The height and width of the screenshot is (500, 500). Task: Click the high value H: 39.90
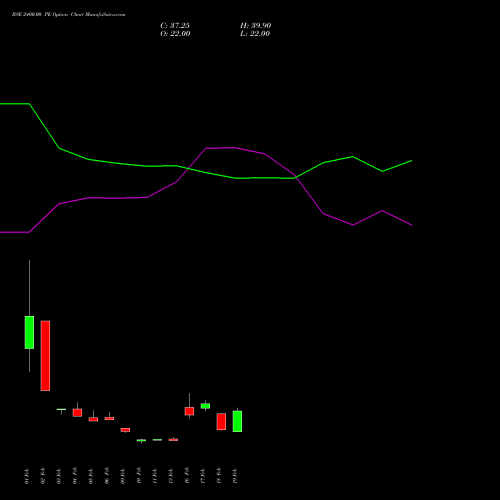256,26
